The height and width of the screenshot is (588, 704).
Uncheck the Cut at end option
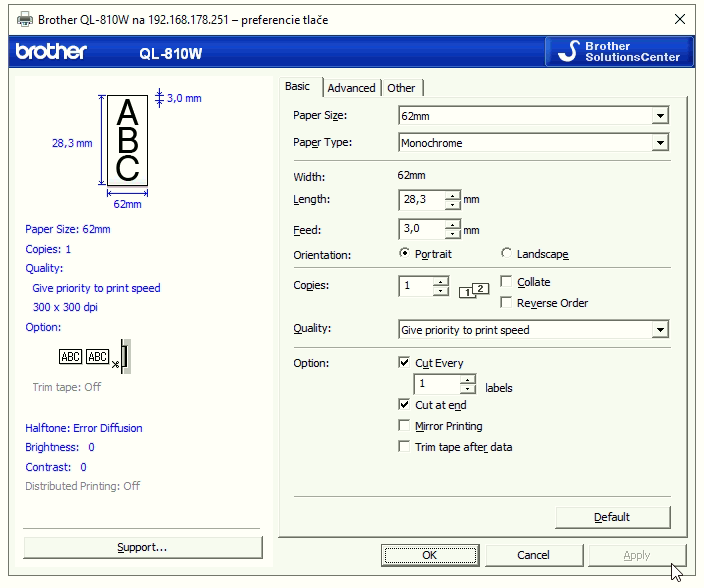pyautogui.click(x=404, y=404)
